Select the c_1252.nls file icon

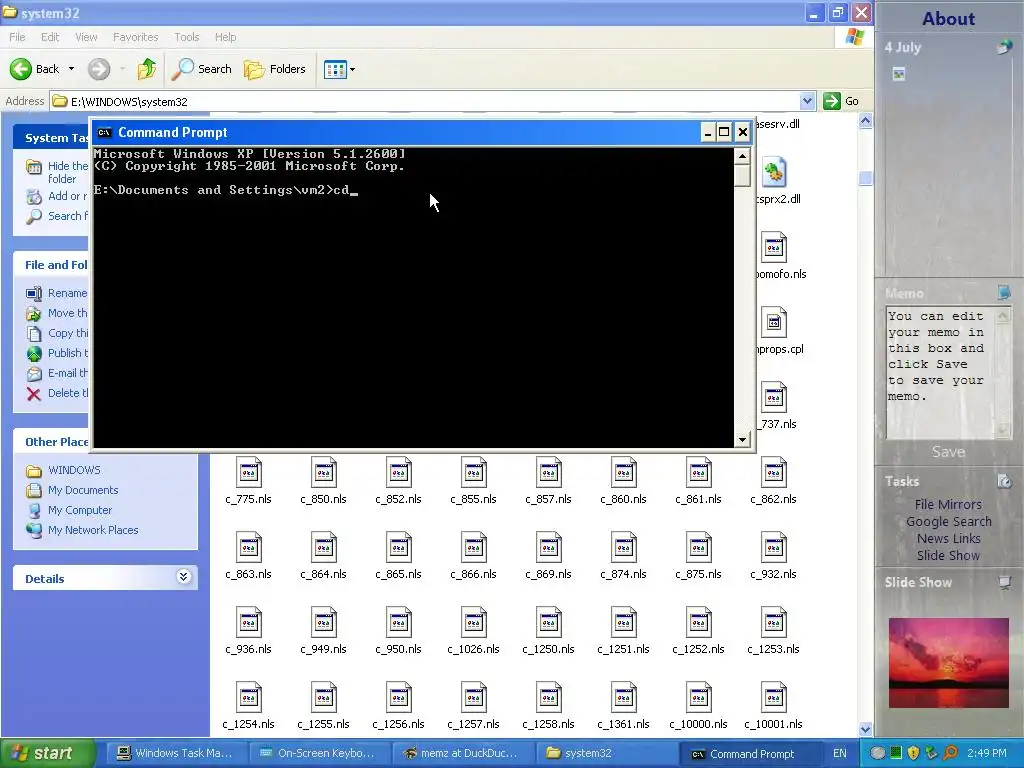(699, 622)
